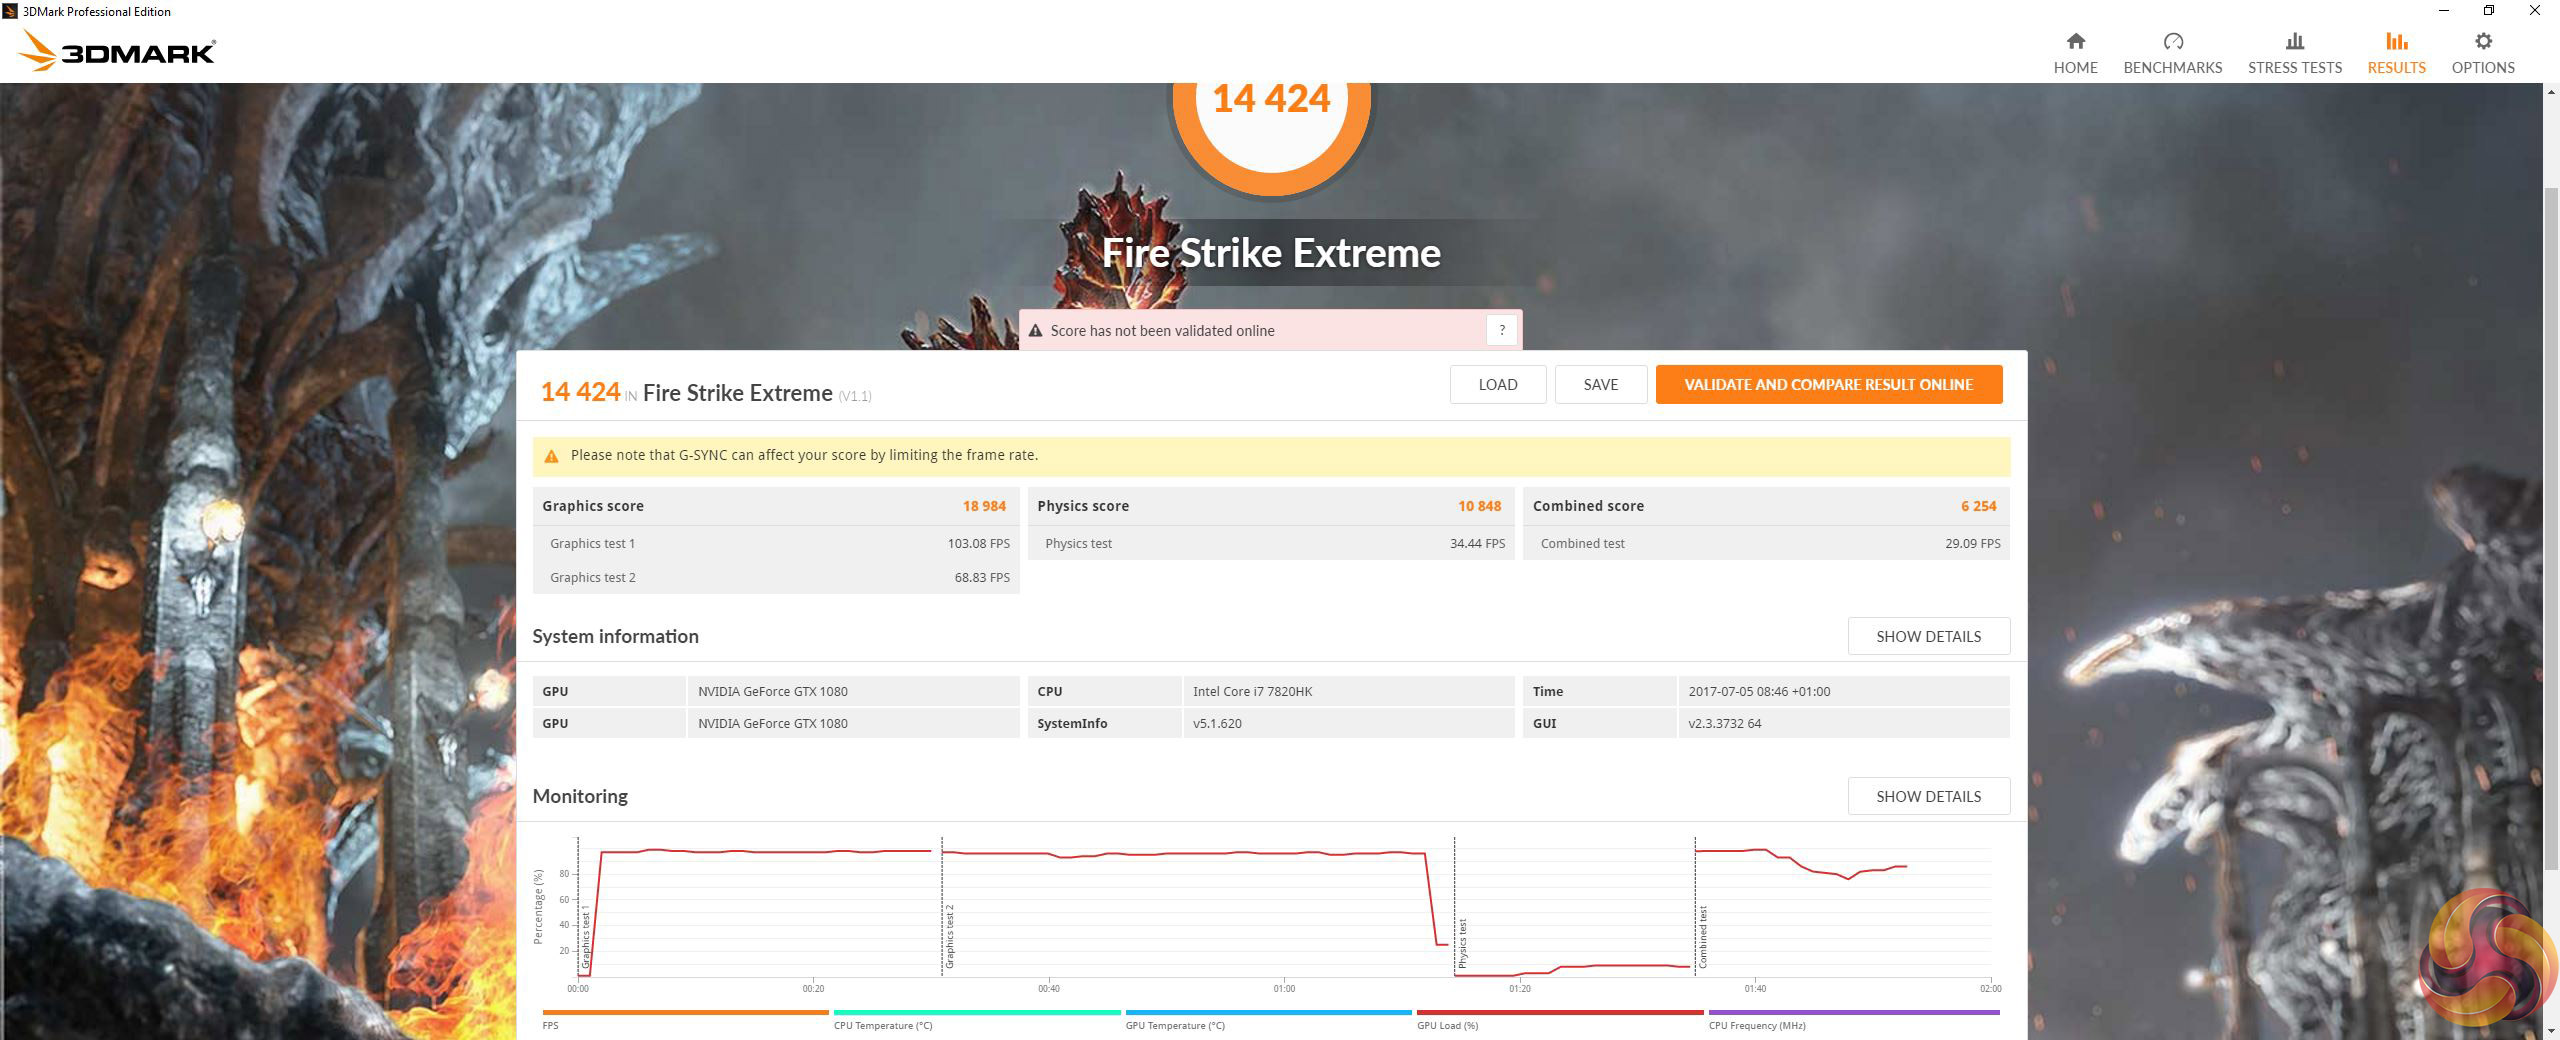2560x1040 pixels.
Task: Click the Physics score value 10 848
Action: pos(1479,506)
